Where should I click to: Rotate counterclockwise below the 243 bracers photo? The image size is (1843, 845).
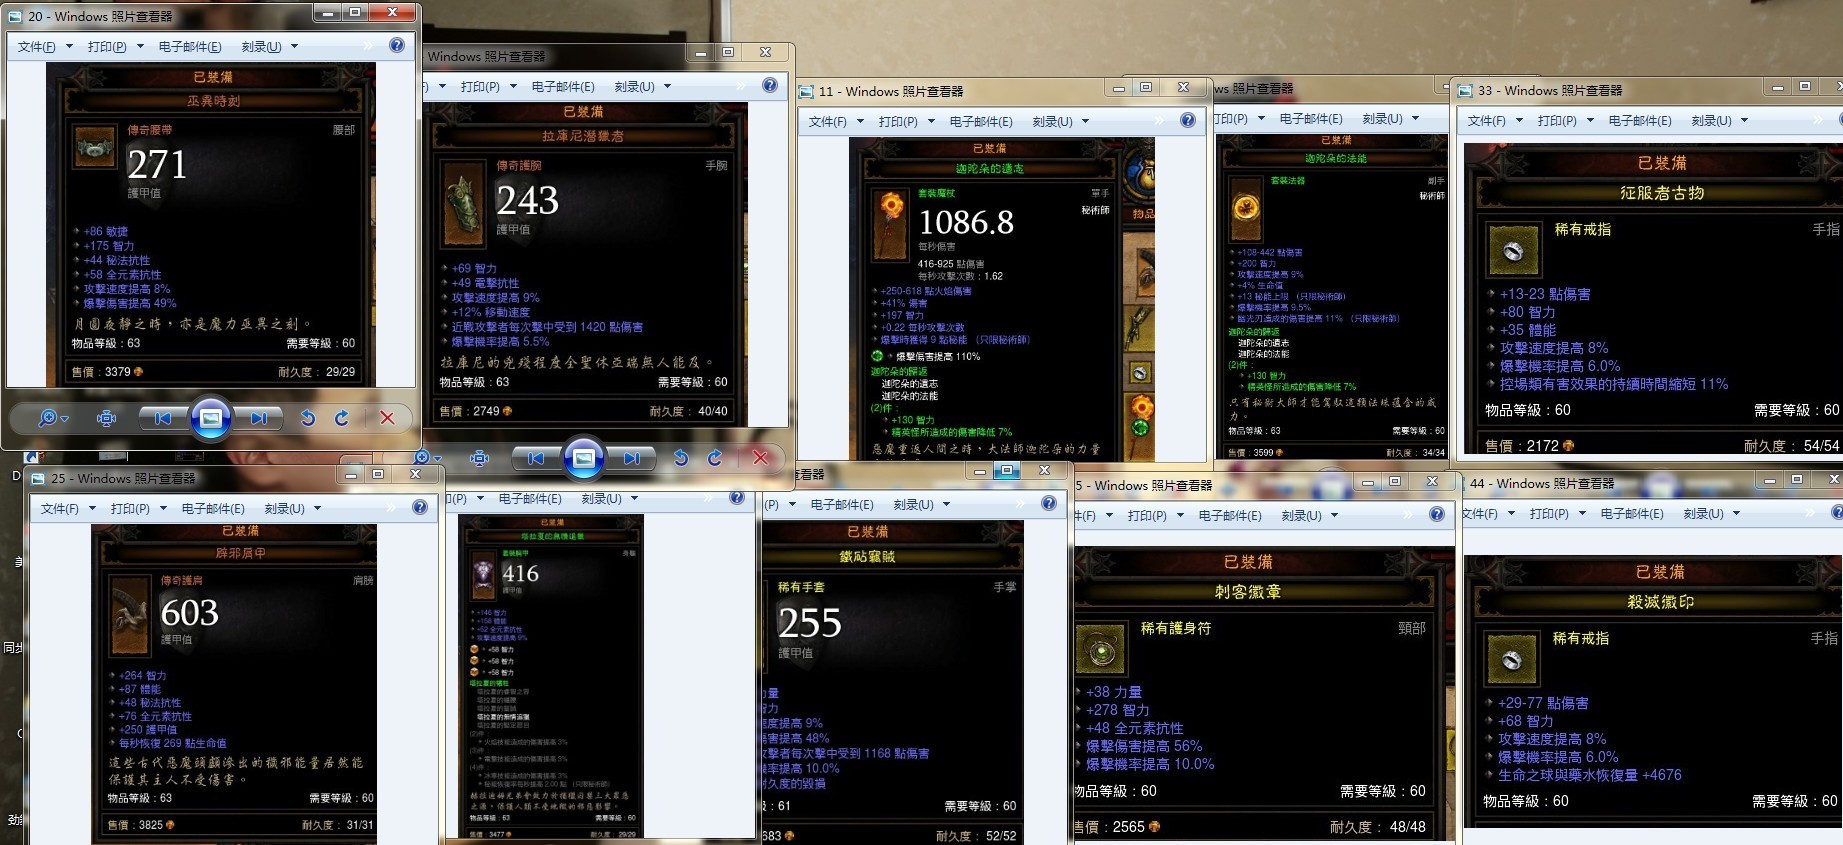click(x=681, y=458)
